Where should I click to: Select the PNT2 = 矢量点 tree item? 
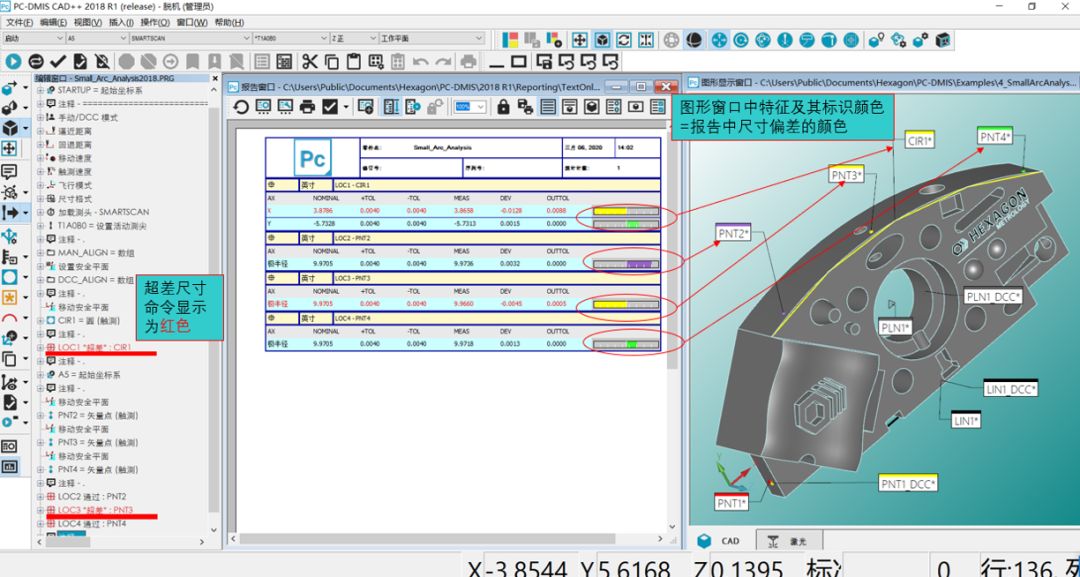click(x=98, y=415)
